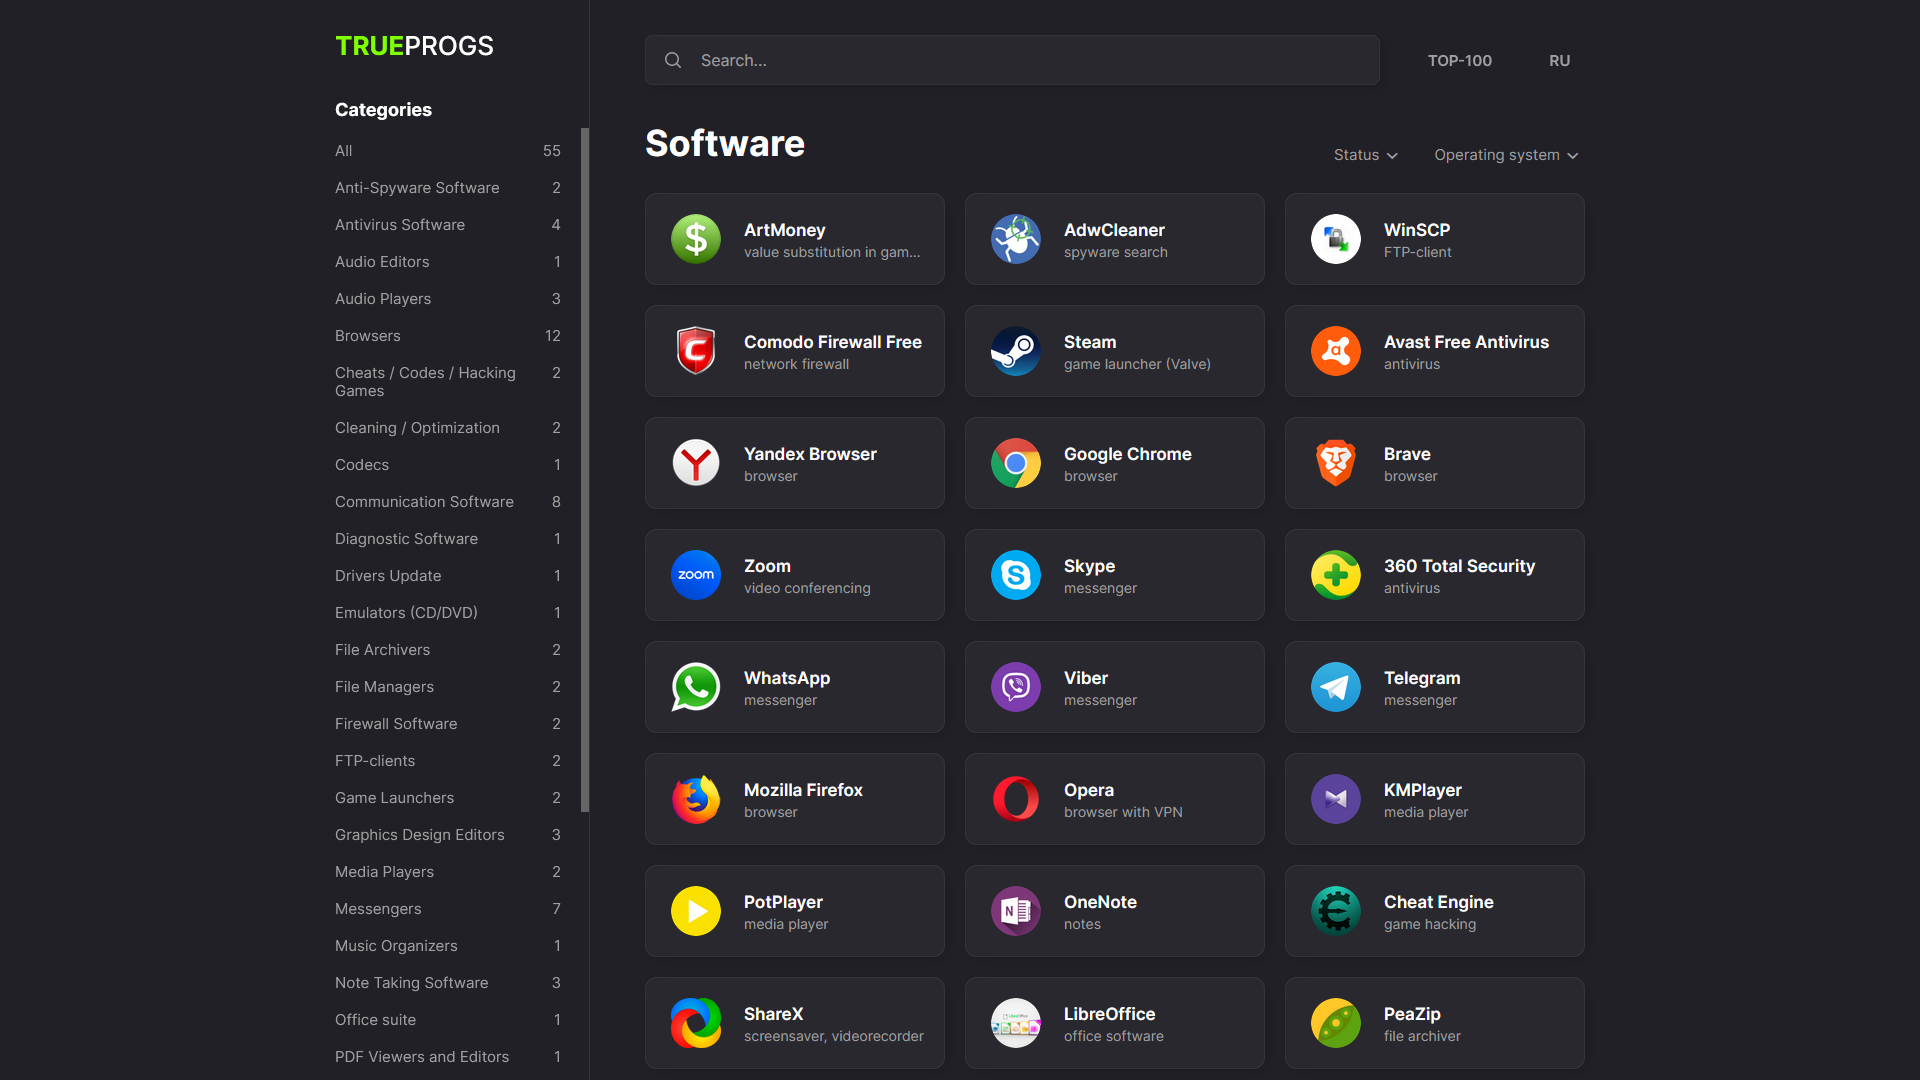
Task: Open the TOP-100 page
Action: (x=1459, y=61)
